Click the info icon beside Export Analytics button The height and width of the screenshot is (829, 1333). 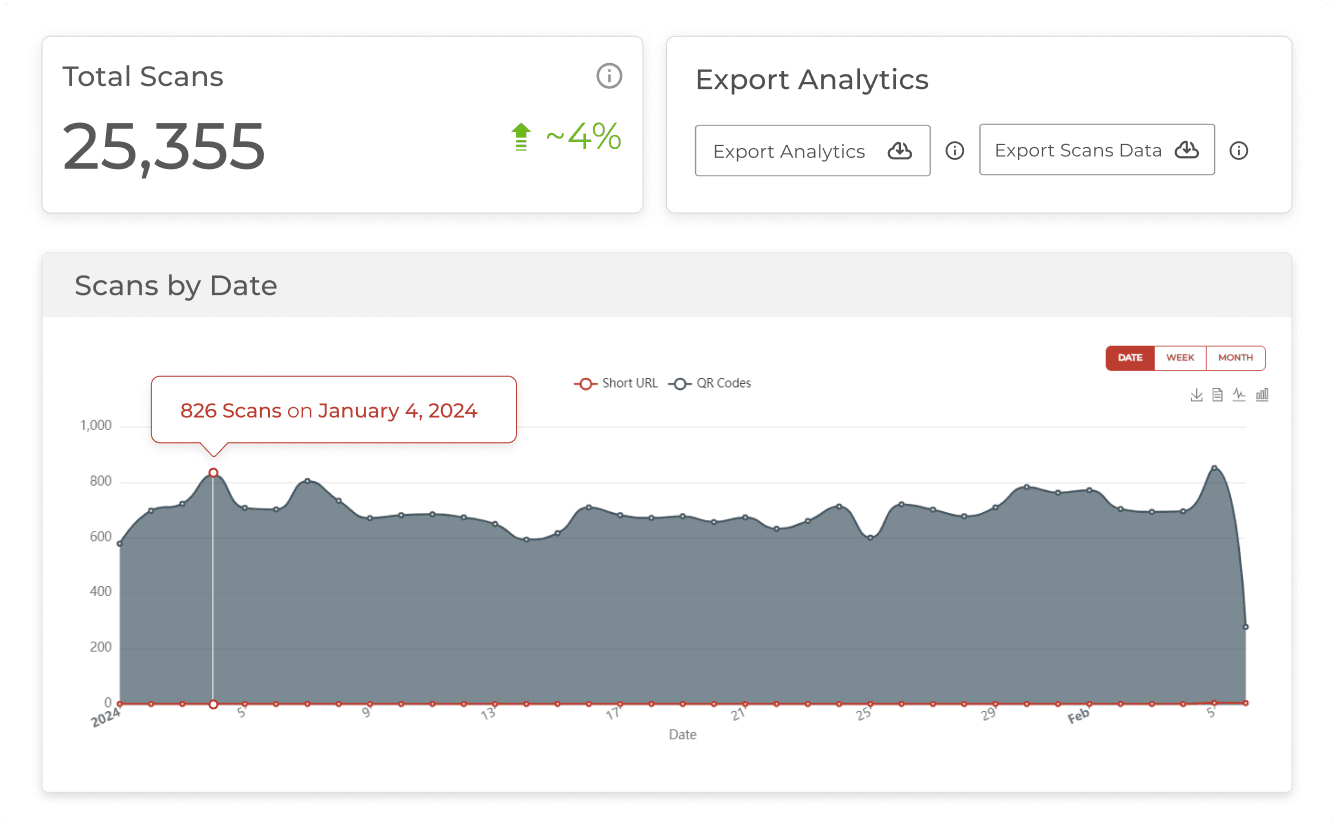pos(955,151)
